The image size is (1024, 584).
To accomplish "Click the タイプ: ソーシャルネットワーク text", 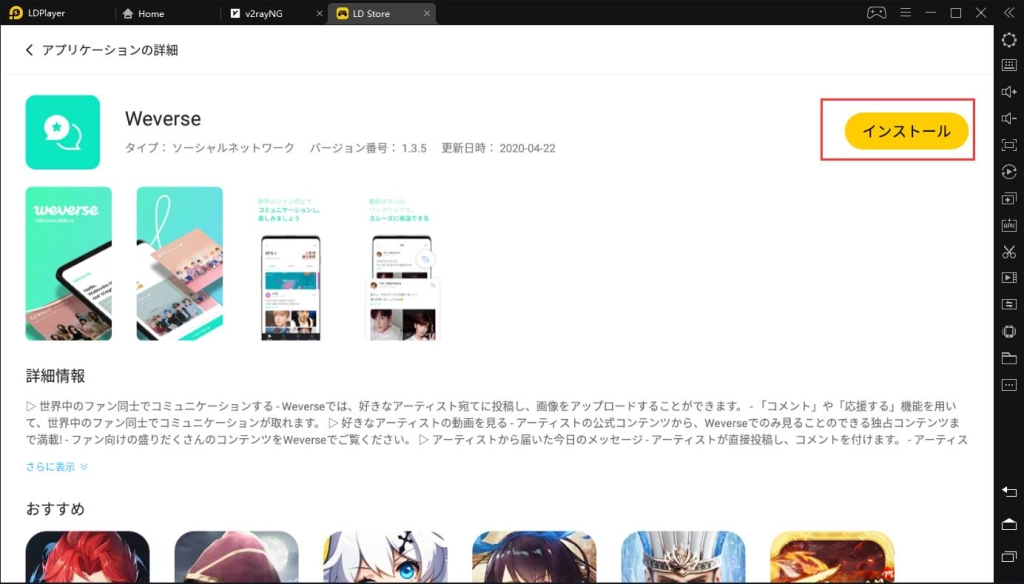I will [x=210, y=148].
